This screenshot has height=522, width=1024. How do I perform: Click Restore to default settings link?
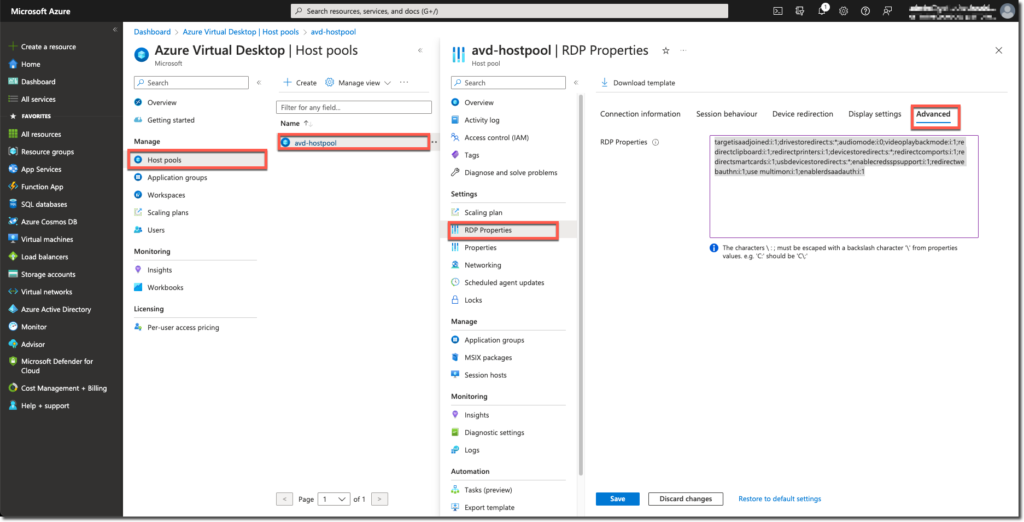pyautogui.click(x=779, y=498)
